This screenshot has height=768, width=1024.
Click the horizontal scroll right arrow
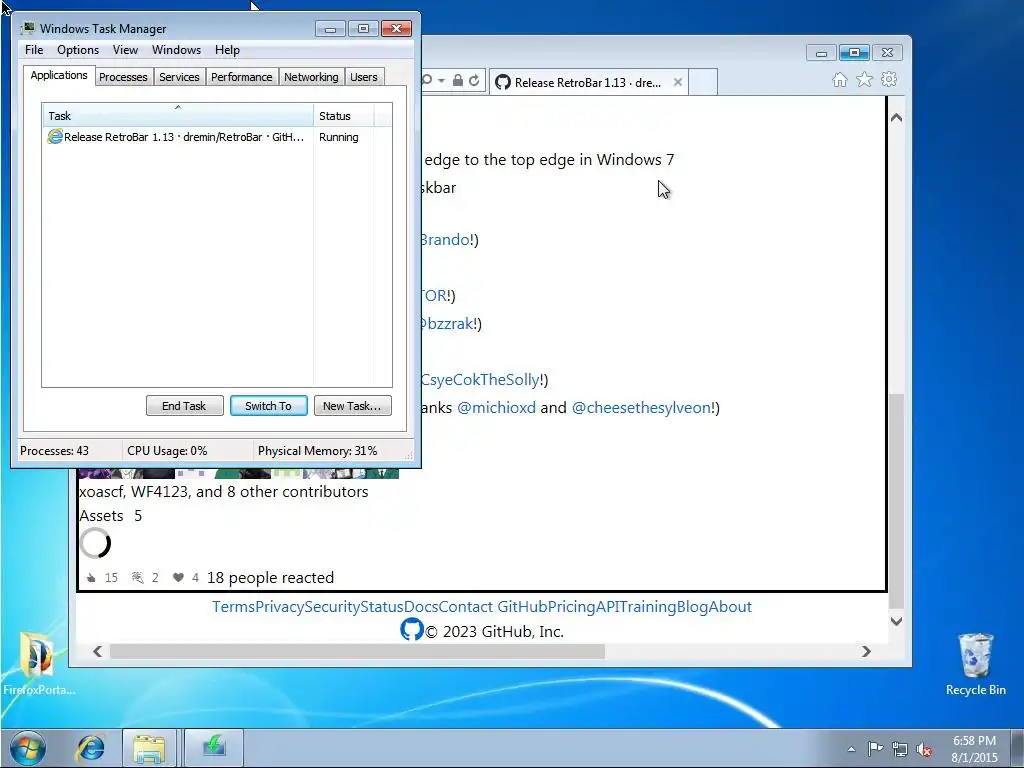(x=866, y=651)
